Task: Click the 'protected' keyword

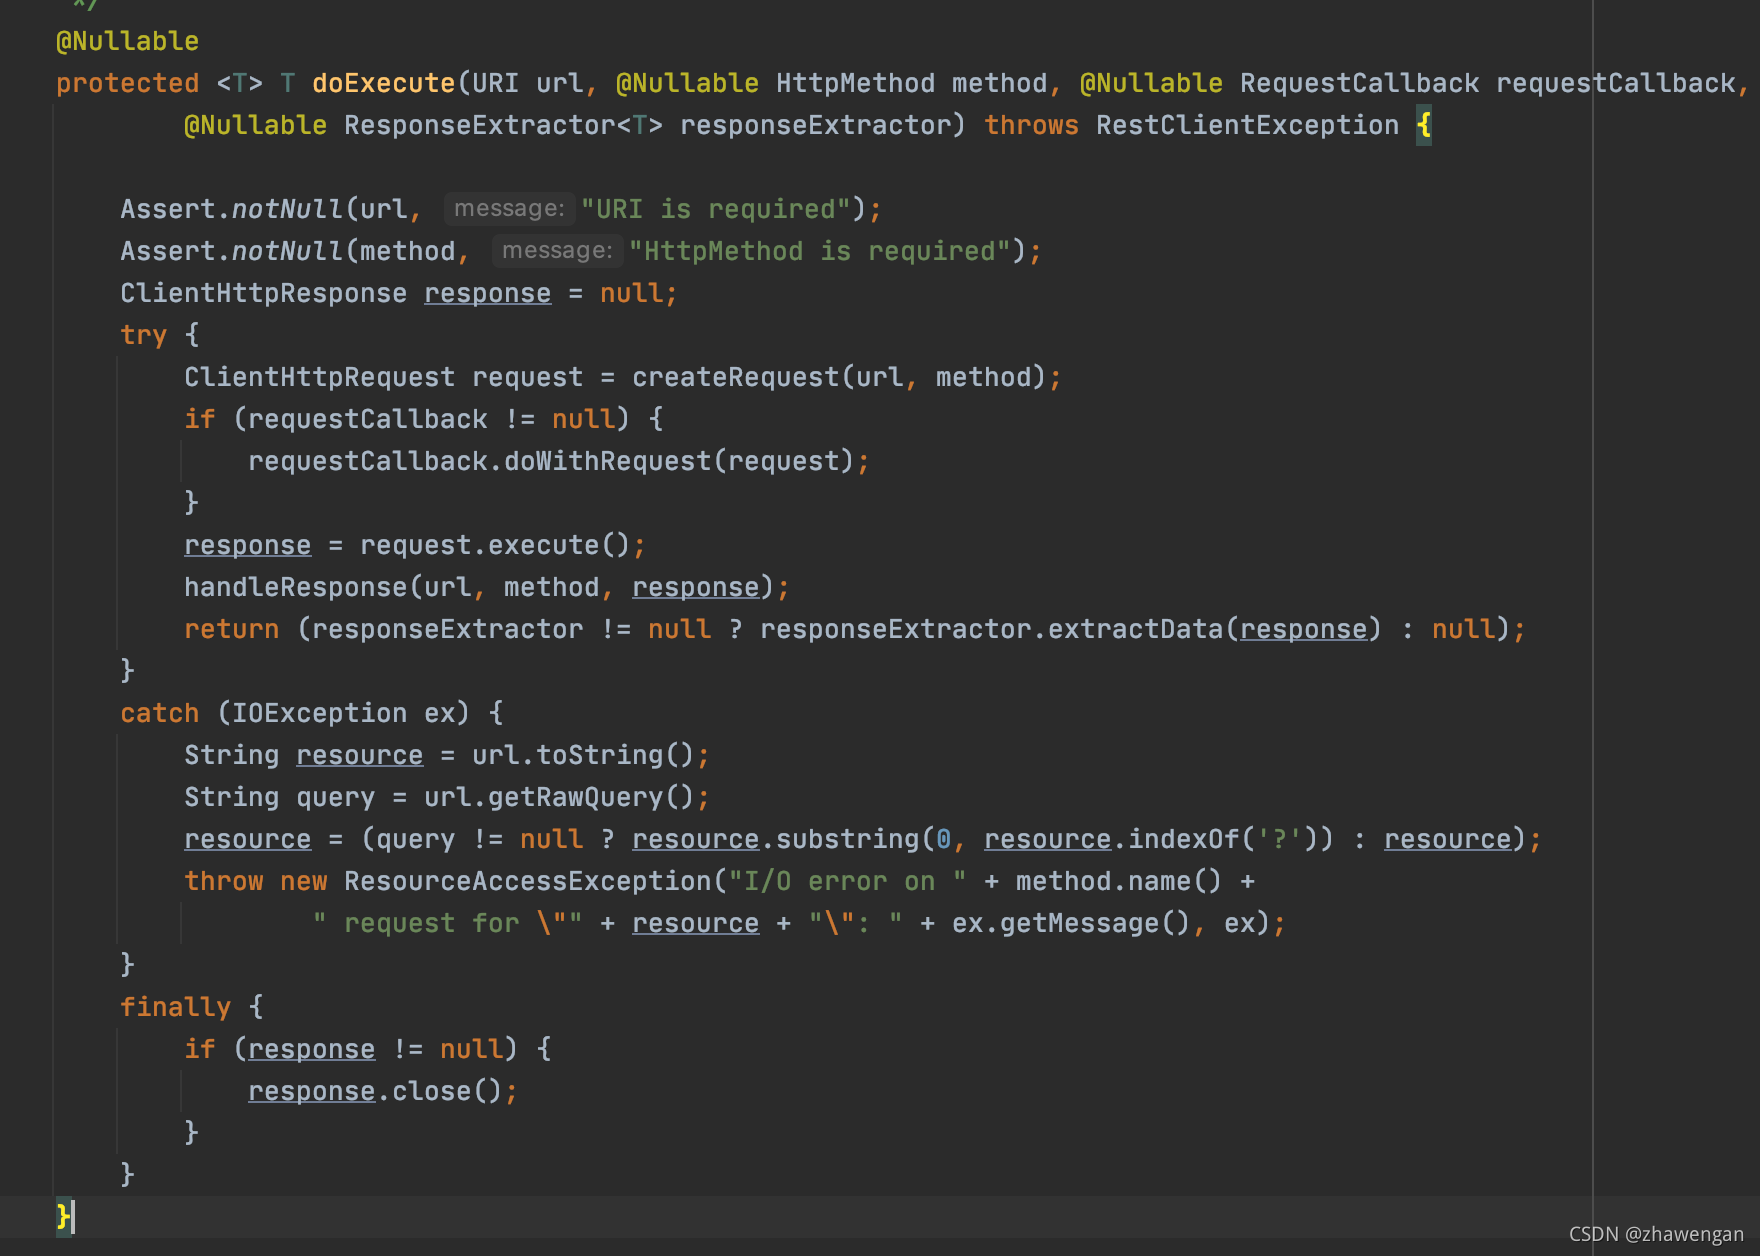Action: click(x=127, y=83)
